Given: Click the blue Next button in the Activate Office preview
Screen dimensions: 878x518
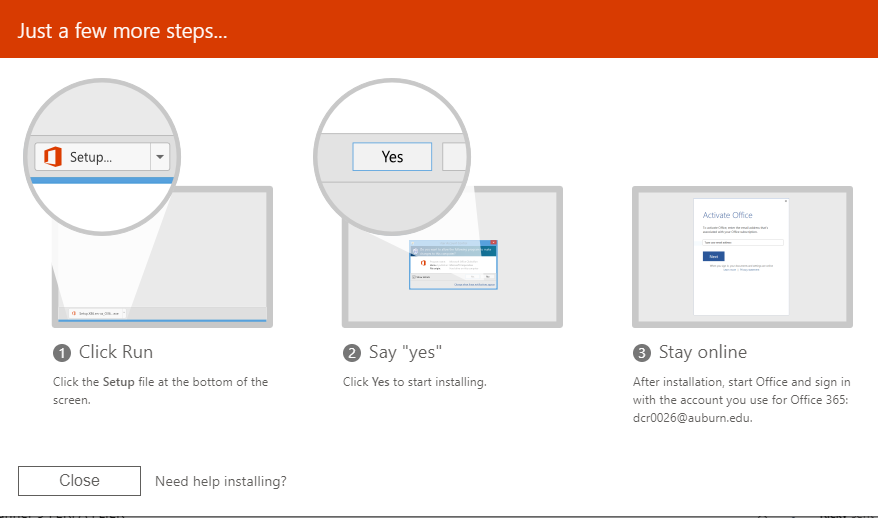Looking at the screenshot, I should click(713, 256).
